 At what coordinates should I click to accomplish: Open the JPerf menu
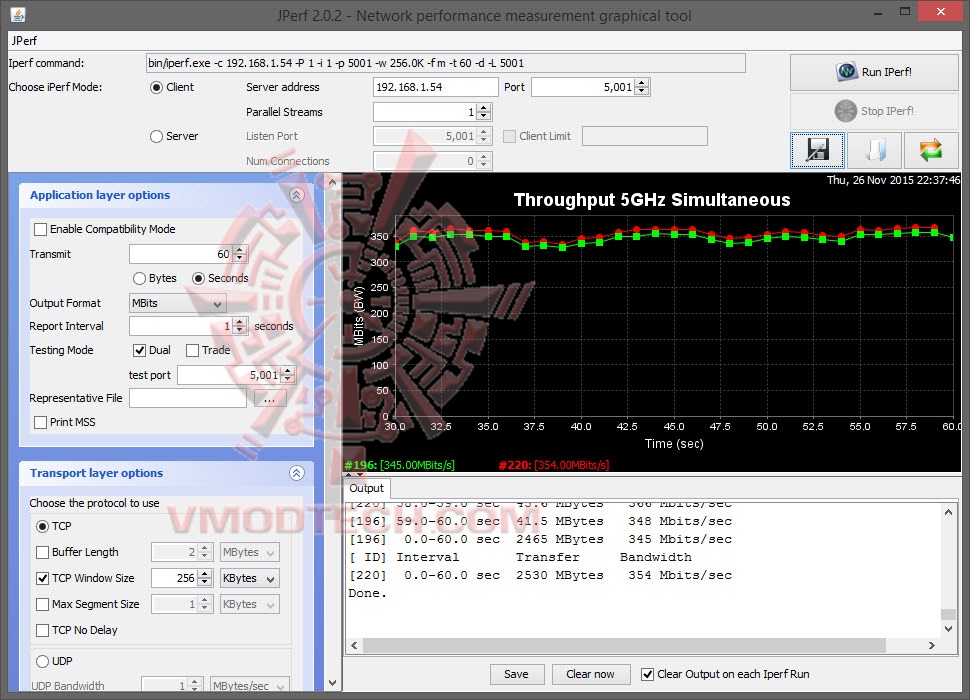coord(24,41)
